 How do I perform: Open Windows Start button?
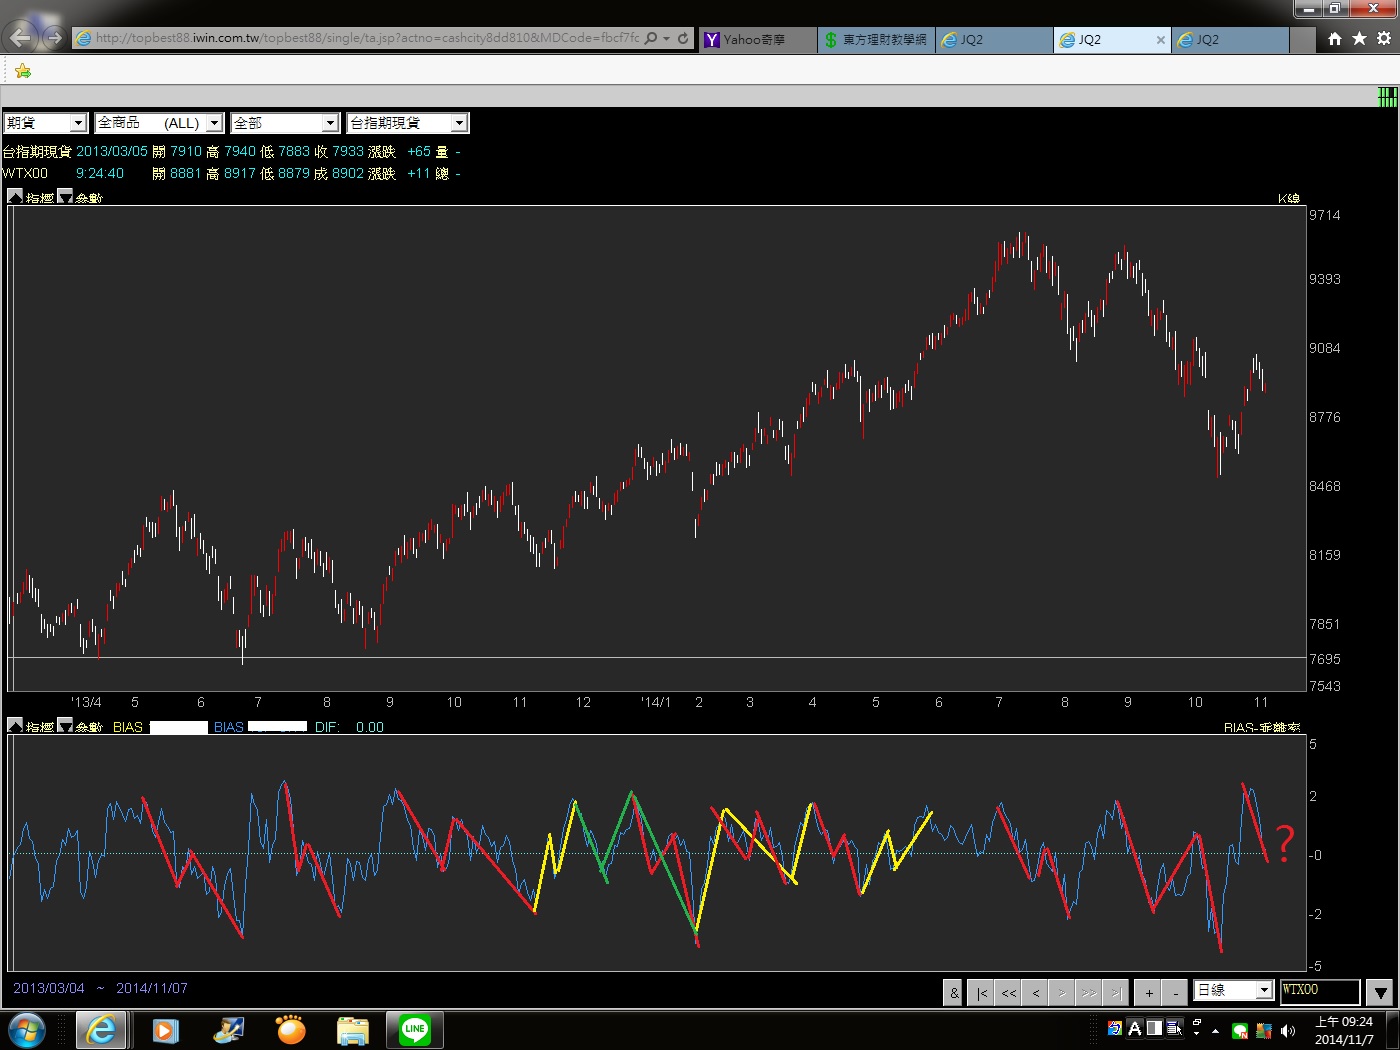pos(26,1030)
